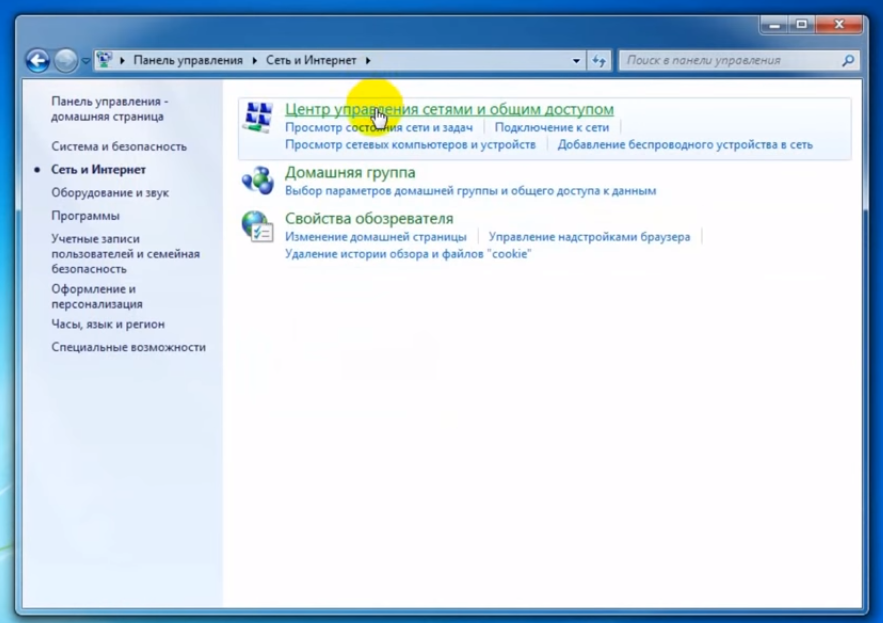Click the Forward navigation arrow button
This screenshot has height=623, width=883.
(66, 60)
